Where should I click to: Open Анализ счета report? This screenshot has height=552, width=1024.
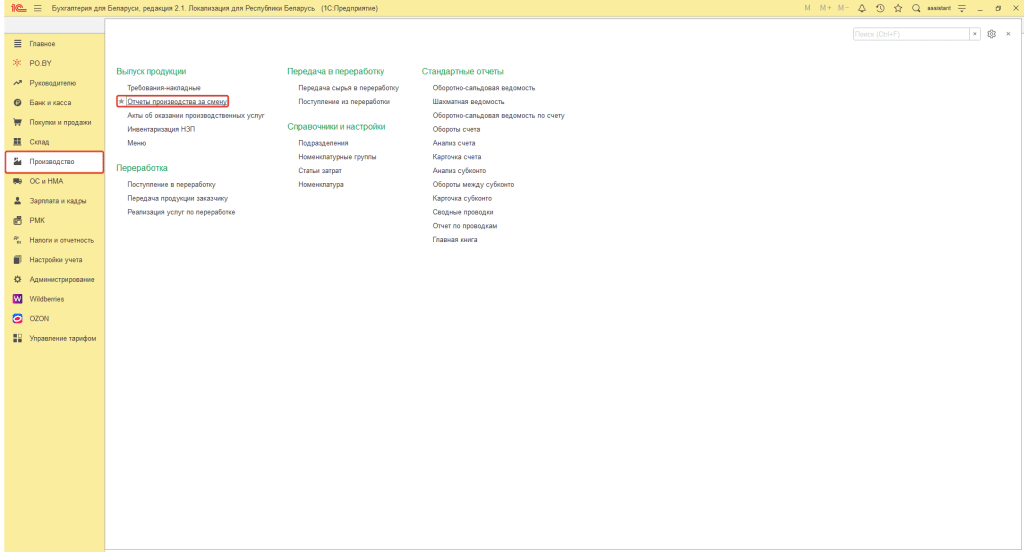454,142
